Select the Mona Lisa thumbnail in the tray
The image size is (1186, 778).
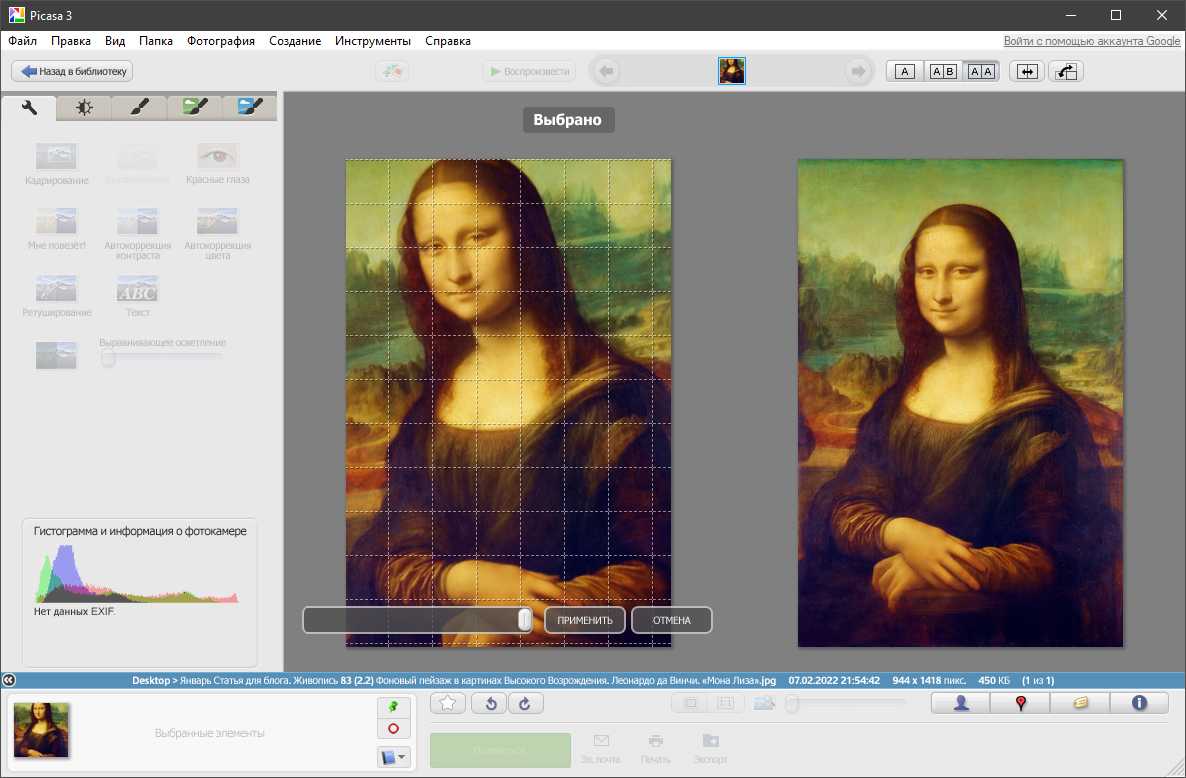pos(41,730)
